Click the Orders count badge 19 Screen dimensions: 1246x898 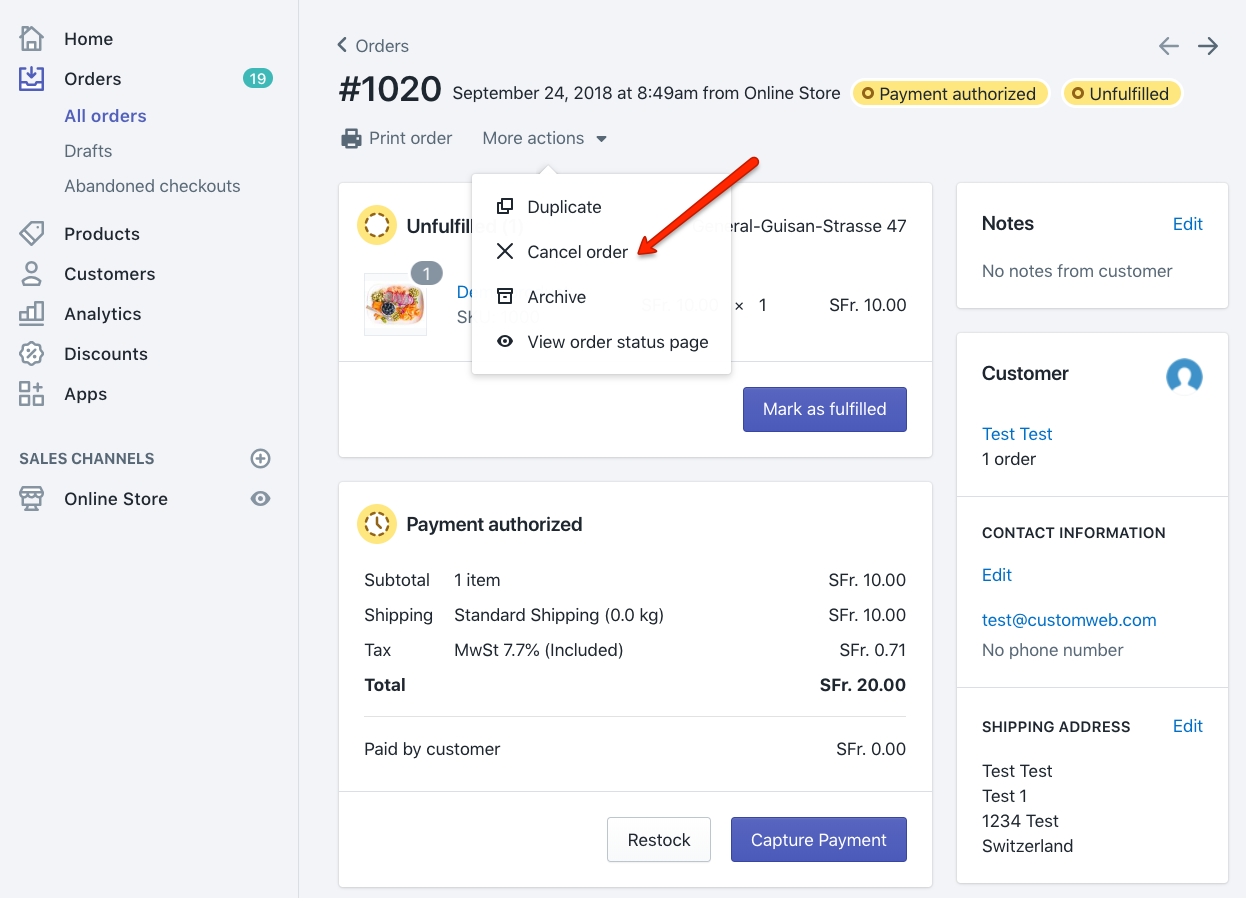pos(258,78)
